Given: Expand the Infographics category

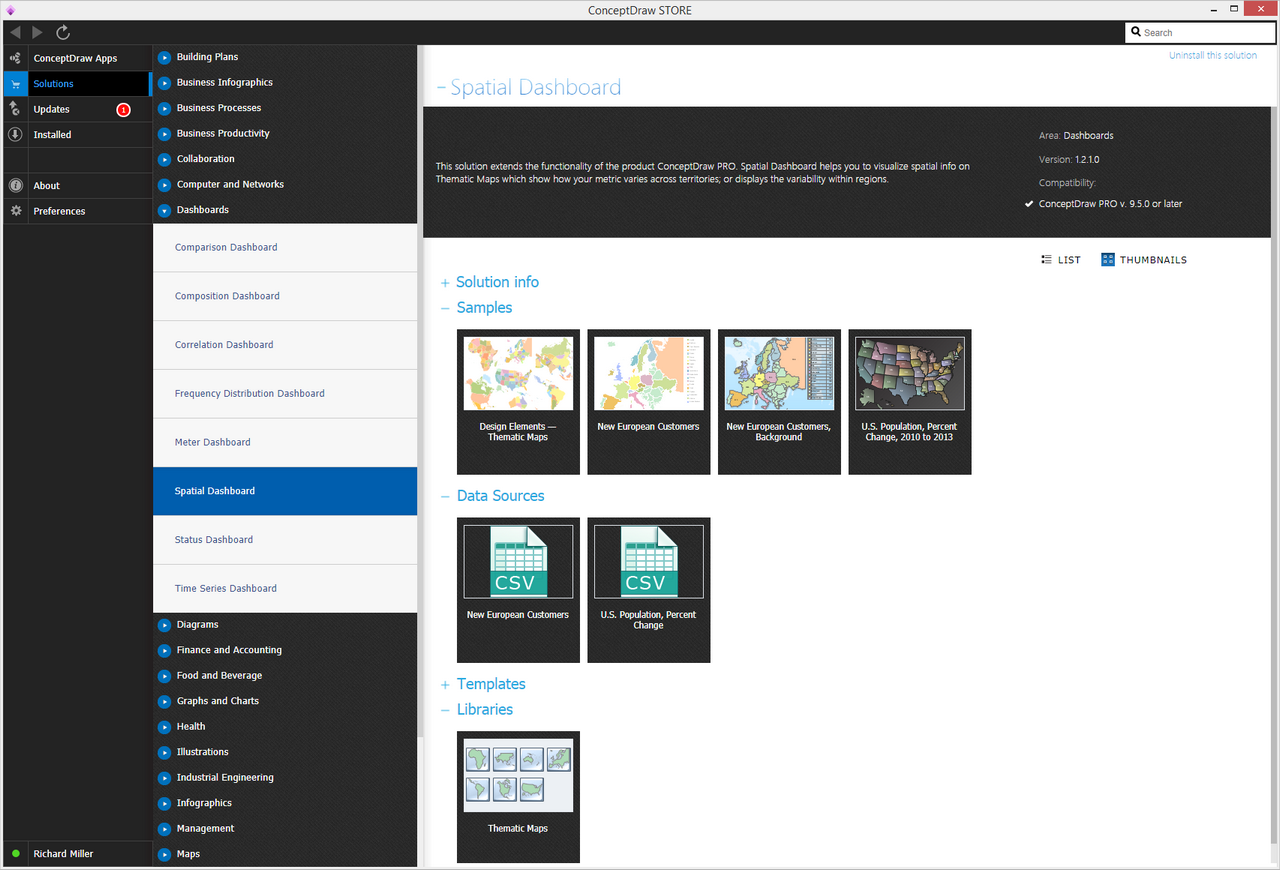Looking at the screenshot, I should tap(165, 803).
